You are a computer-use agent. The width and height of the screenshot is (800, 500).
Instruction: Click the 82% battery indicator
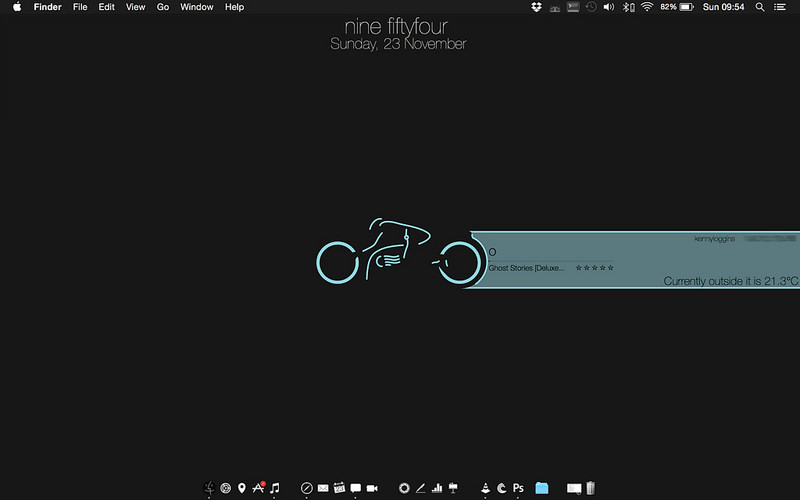coord(677,7)
